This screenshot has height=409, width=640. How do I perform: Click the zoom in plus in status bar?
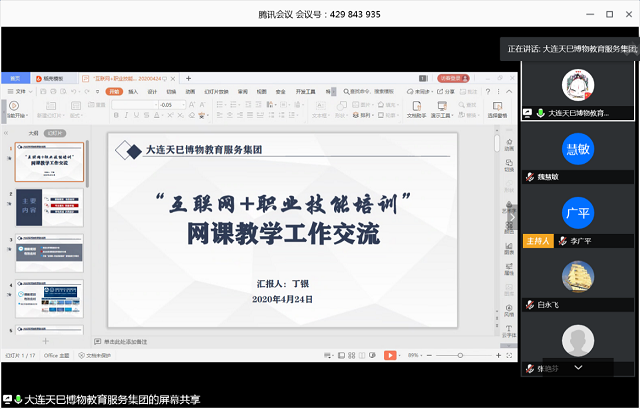(x=498, y=356)
